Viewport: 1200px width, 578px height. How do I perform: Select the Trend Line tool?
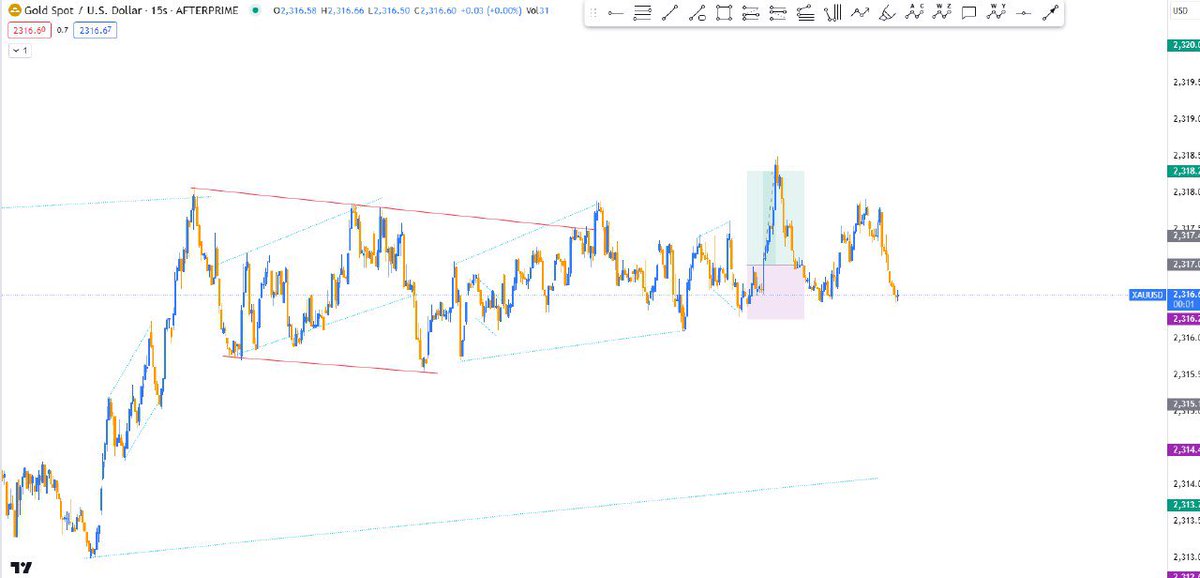pos(670,14)
